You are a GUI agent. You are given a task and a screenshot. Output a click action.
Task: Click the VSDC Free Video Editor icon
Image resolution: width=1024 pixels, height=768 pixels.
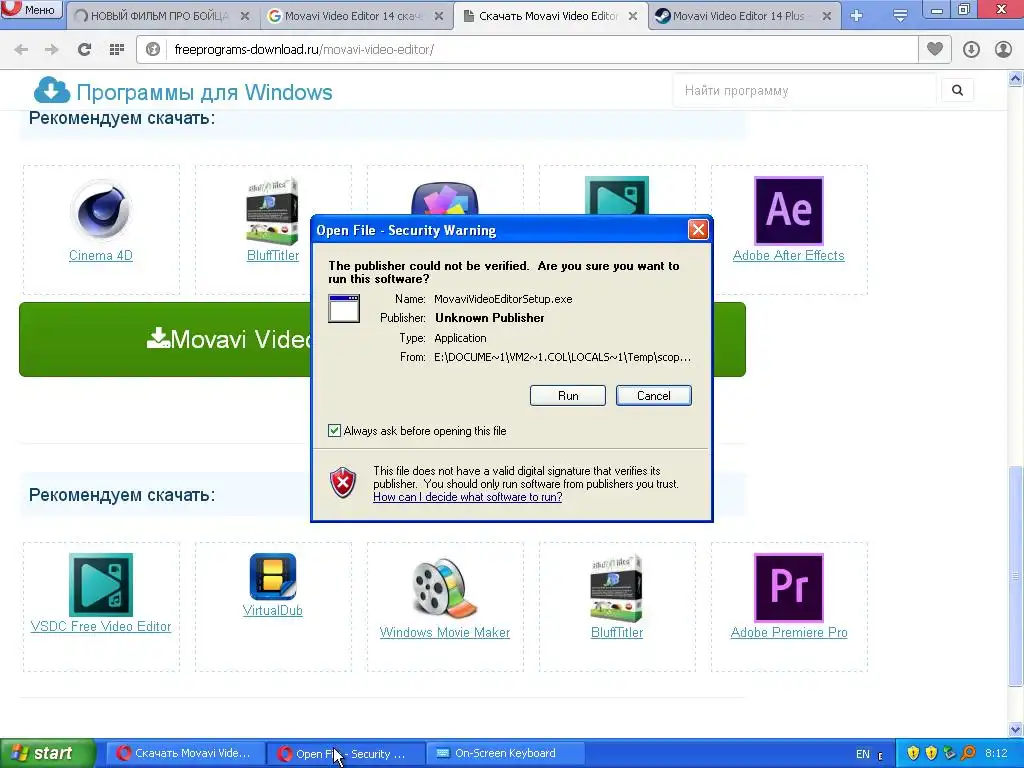(x=101, y=584)
